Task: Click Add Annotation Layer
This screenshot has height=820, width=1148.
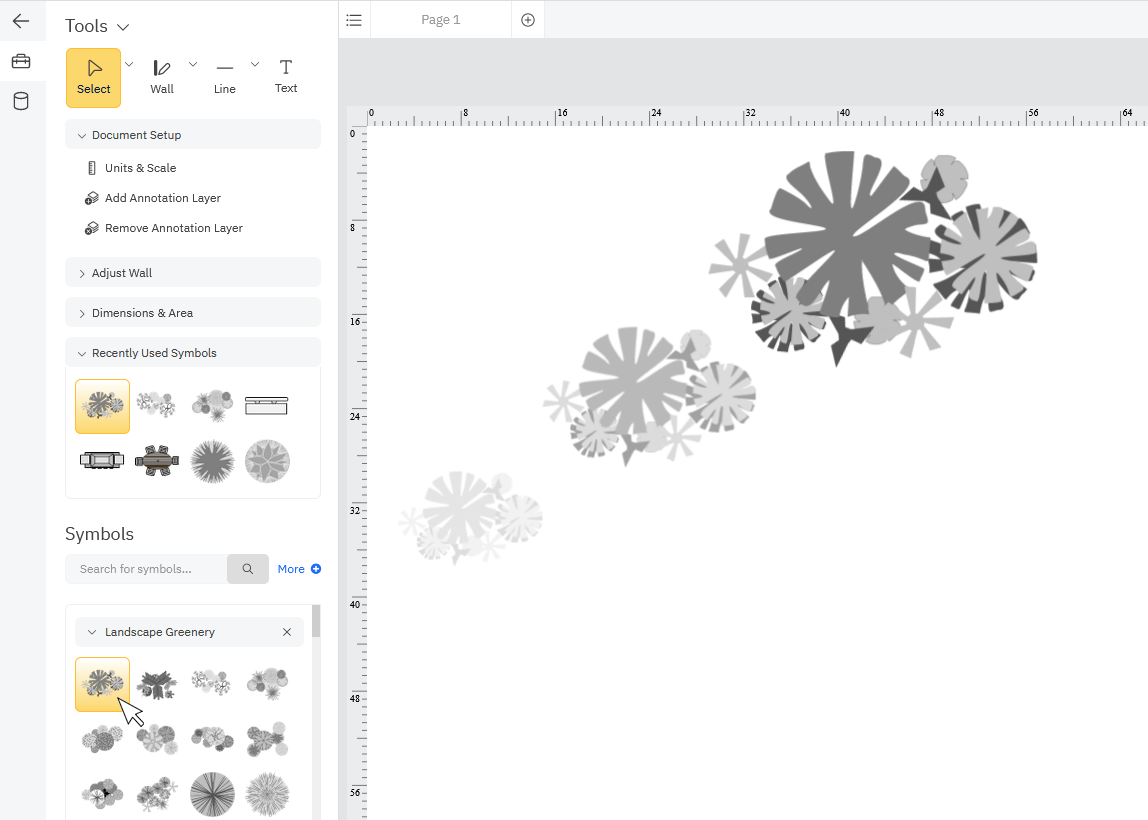Action: 163,197
